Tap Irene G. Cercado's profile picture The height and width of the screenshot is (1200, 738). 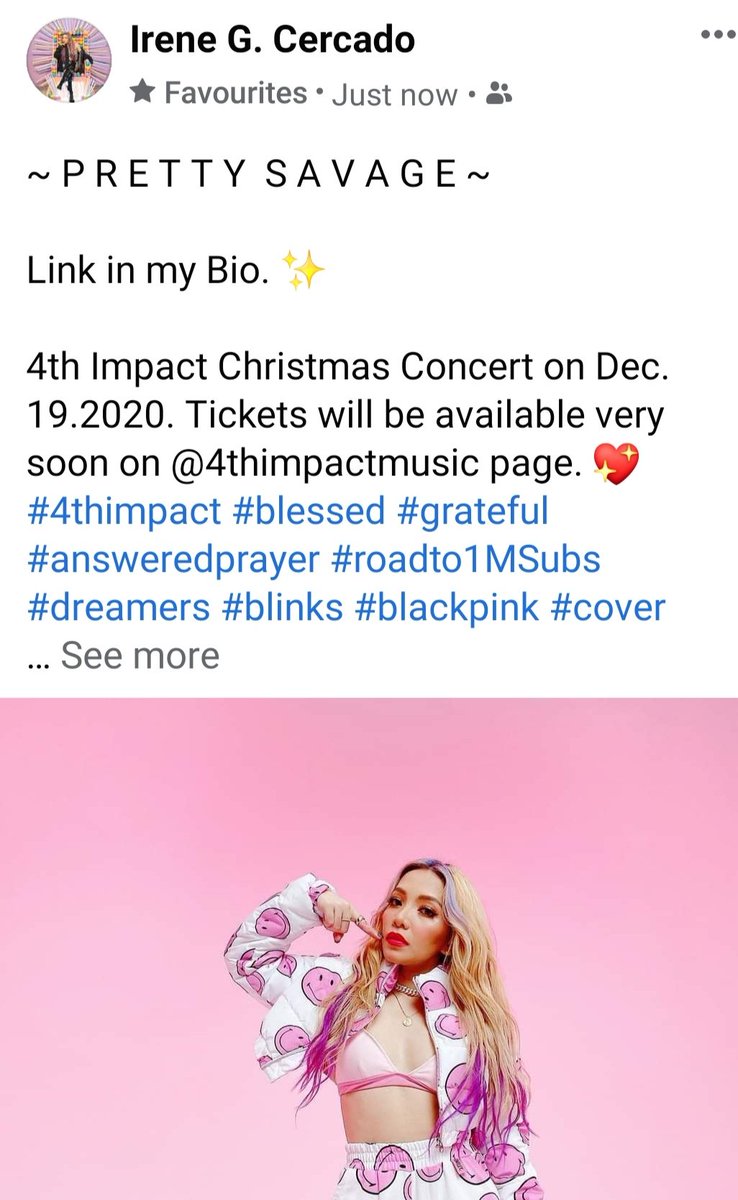pyautogui.click(x=68, y=62)
